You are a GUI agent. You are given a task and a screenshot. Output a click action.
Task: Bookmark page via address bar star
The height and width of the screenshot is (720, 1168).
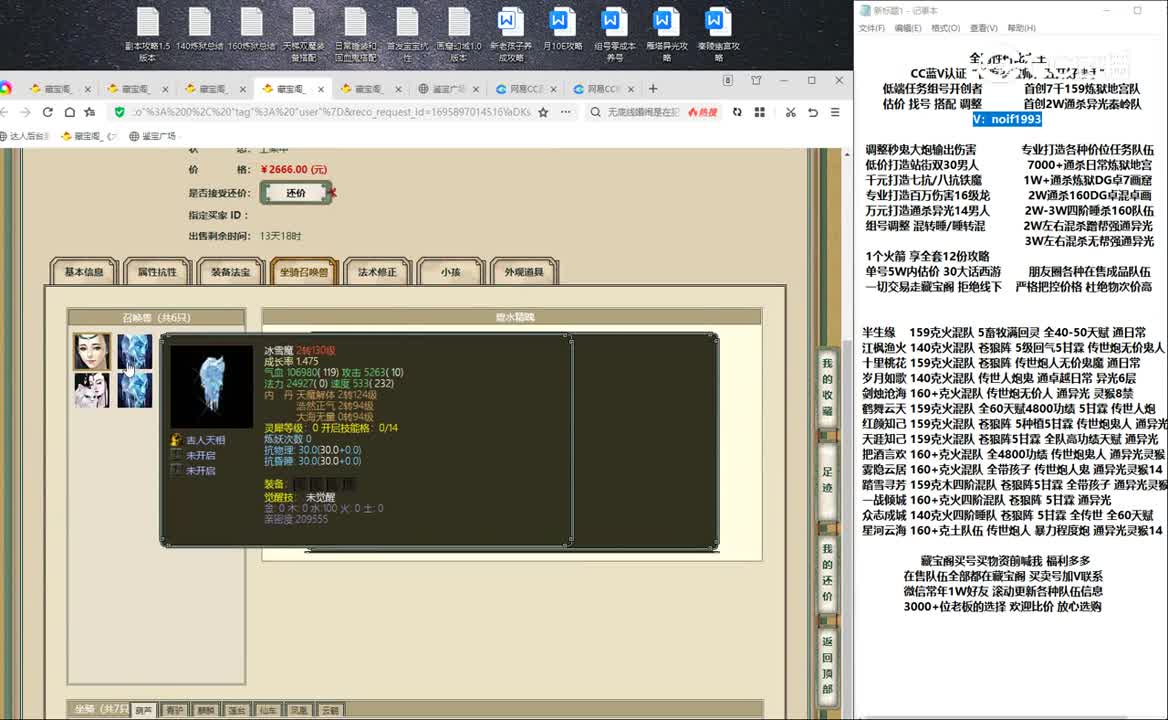tap(543, 112)
